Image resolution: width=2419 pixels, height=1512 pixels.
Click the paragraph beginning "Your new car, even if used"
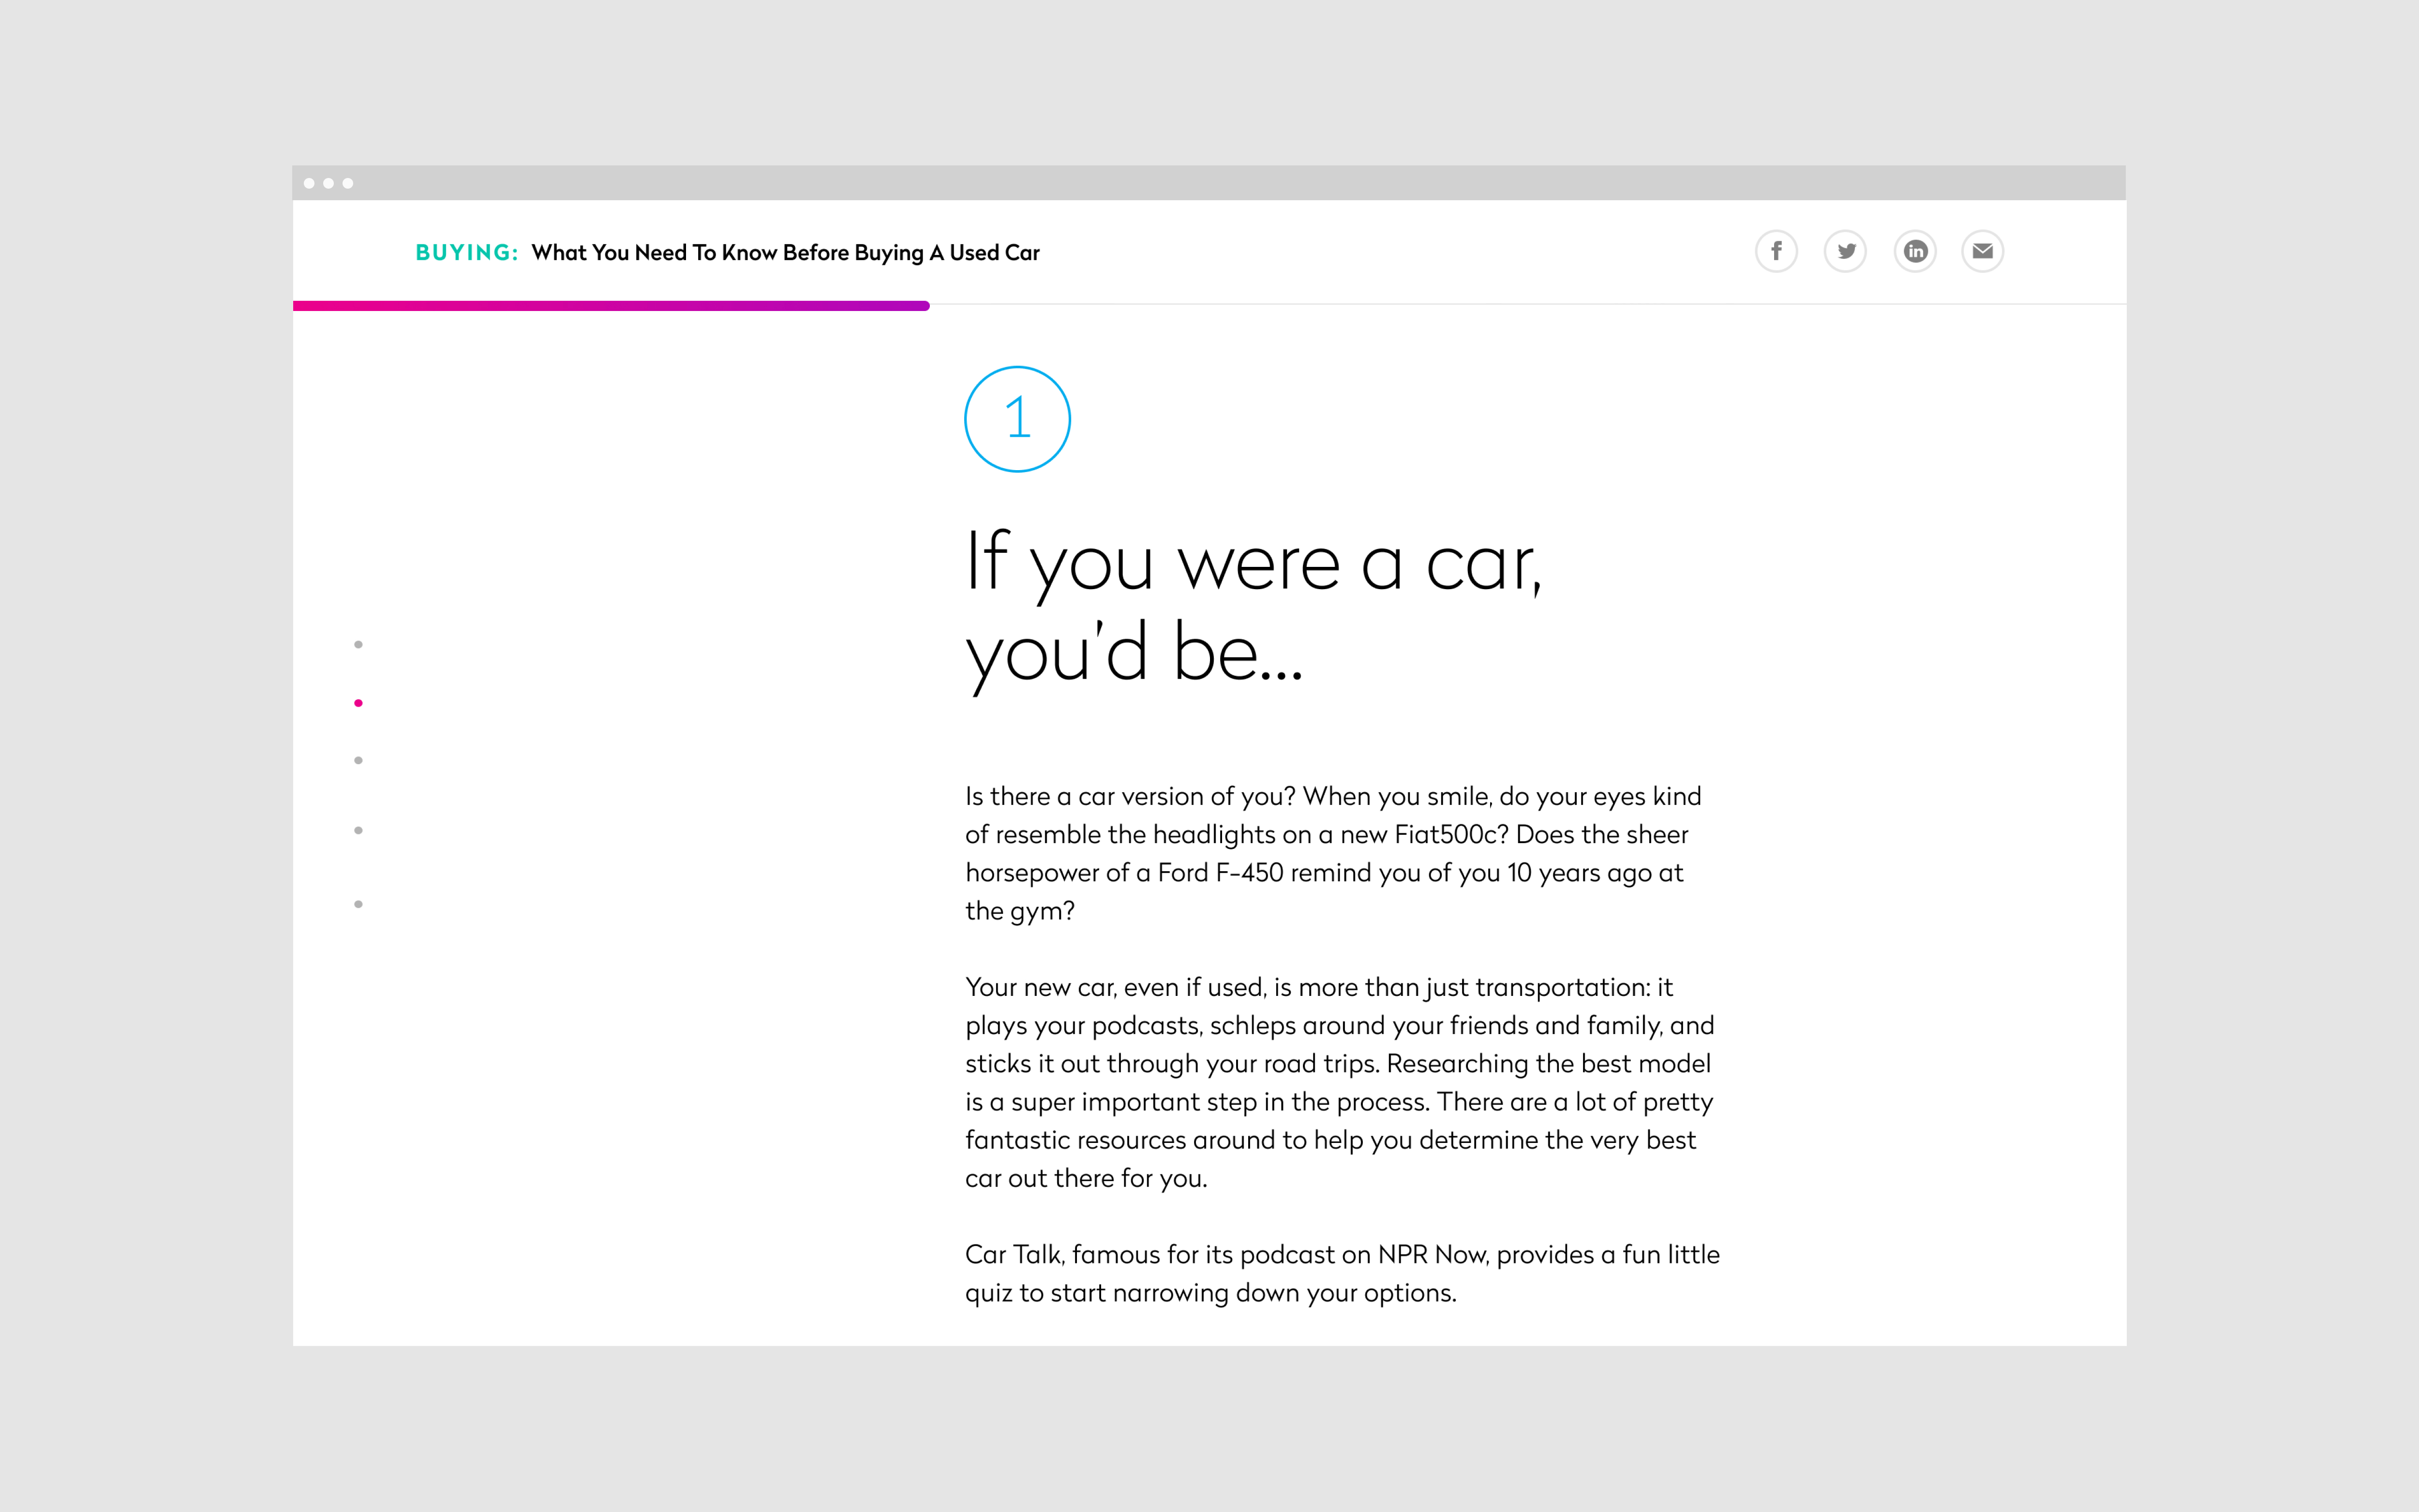[x=1340, y=1082]
